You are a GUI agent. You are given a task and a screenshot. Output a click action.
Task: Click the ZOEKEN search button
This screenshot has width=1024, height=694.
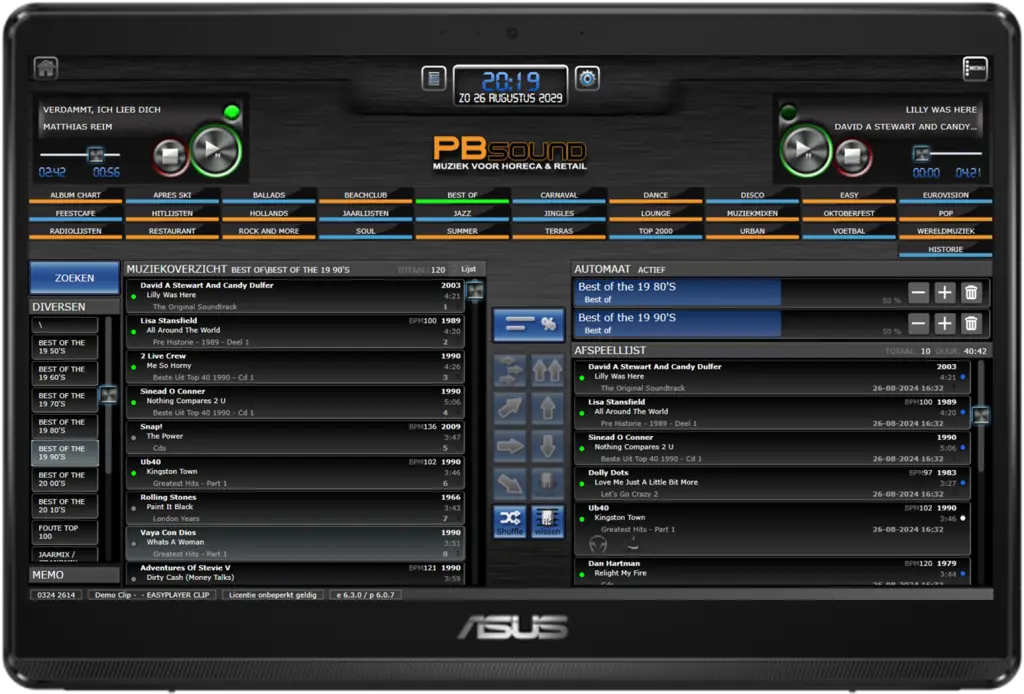(75, 278)
